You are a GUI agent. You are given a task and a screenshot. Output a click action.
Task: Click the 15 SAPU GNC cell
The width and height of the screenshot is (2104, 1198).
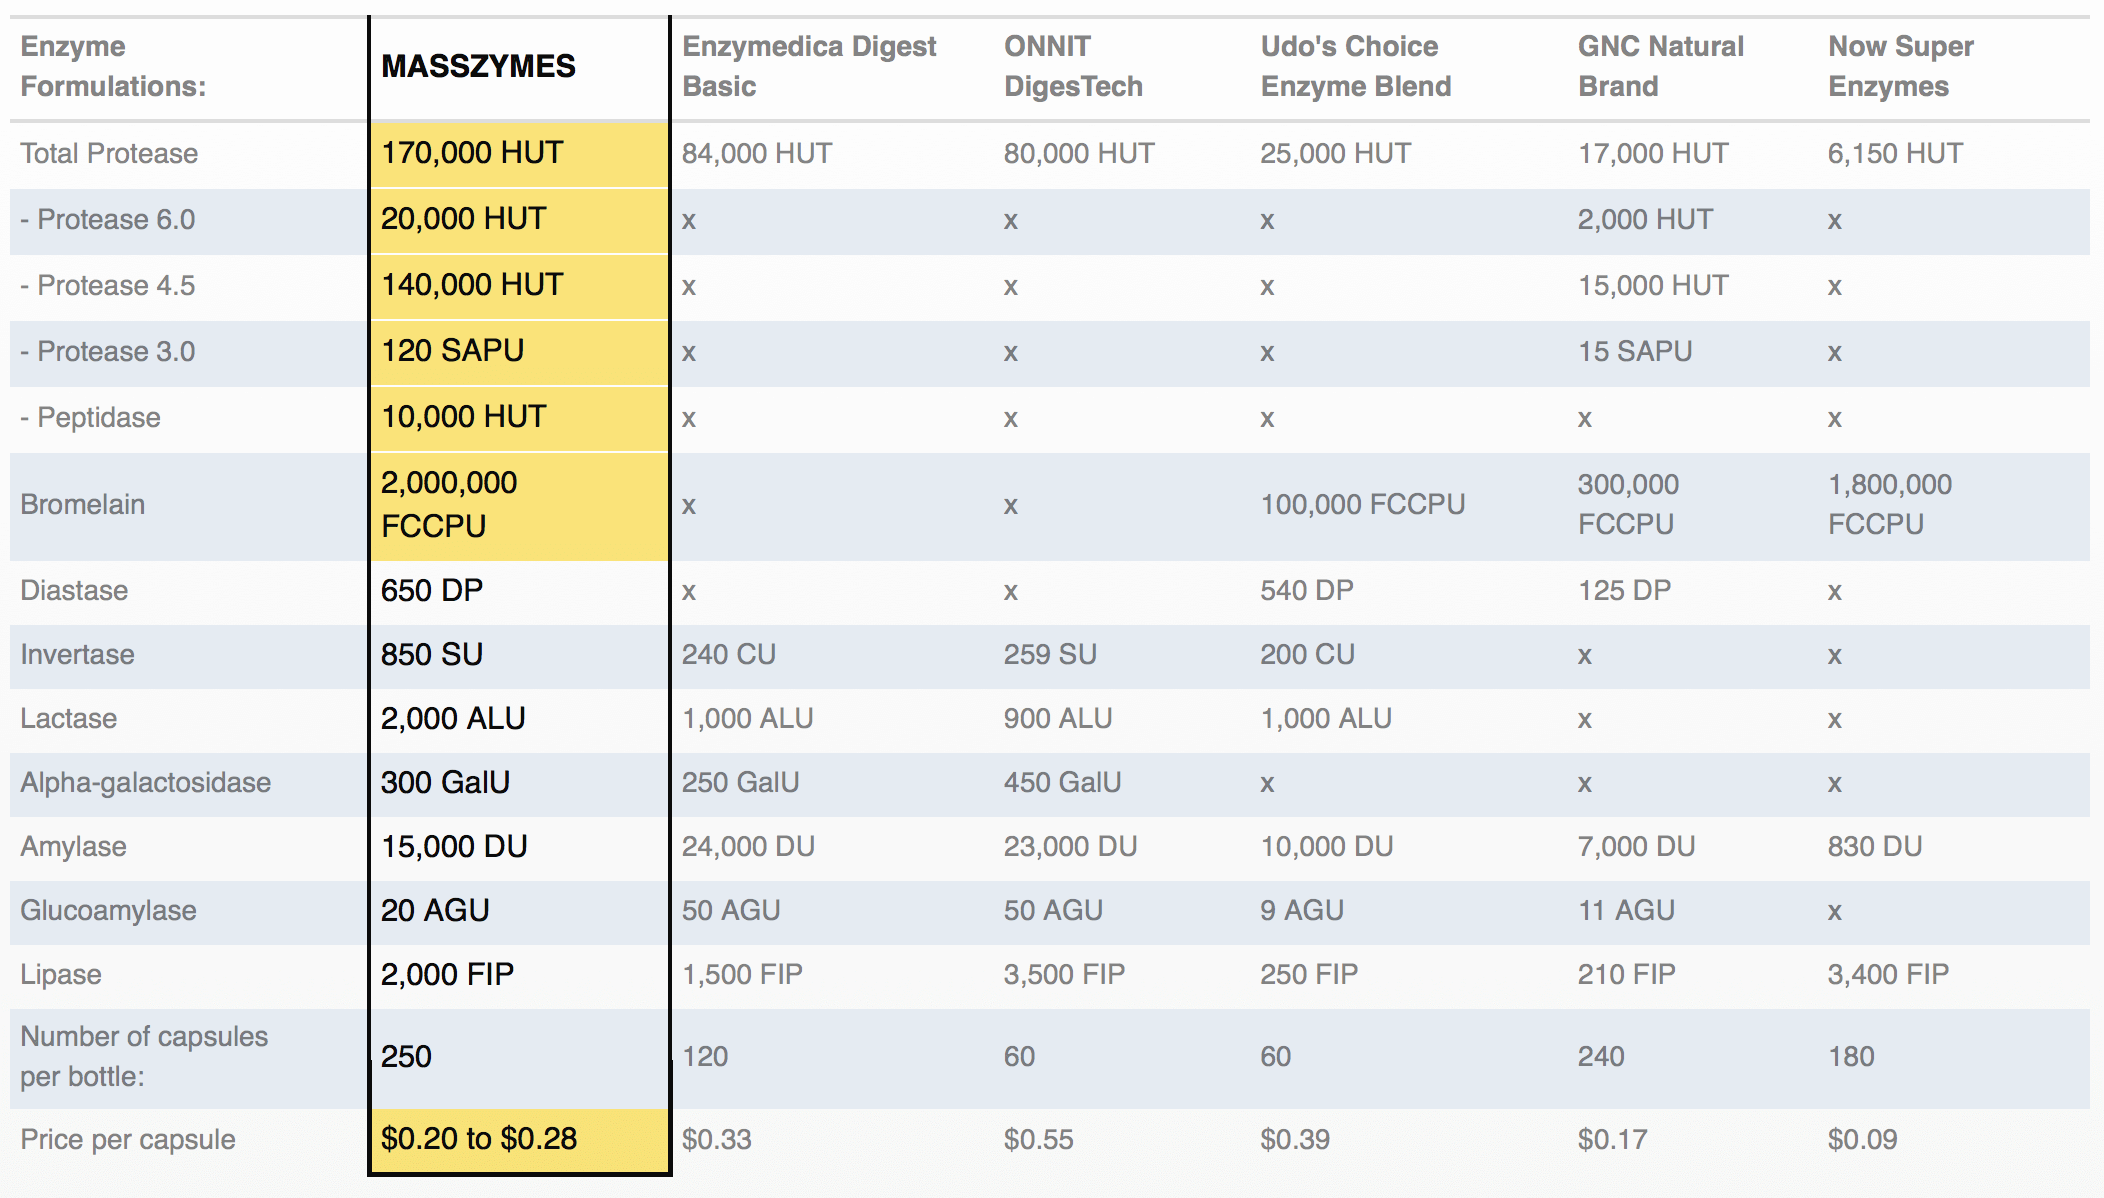(x=1634, y=352)
